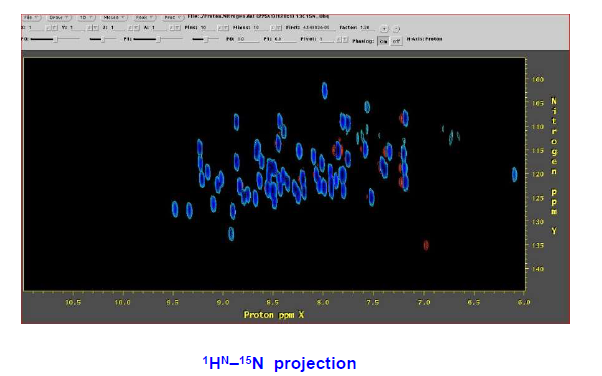This screenshot has height=376, width=602.
Task: Click the Factor value field
Action: (x=367, y=28)
